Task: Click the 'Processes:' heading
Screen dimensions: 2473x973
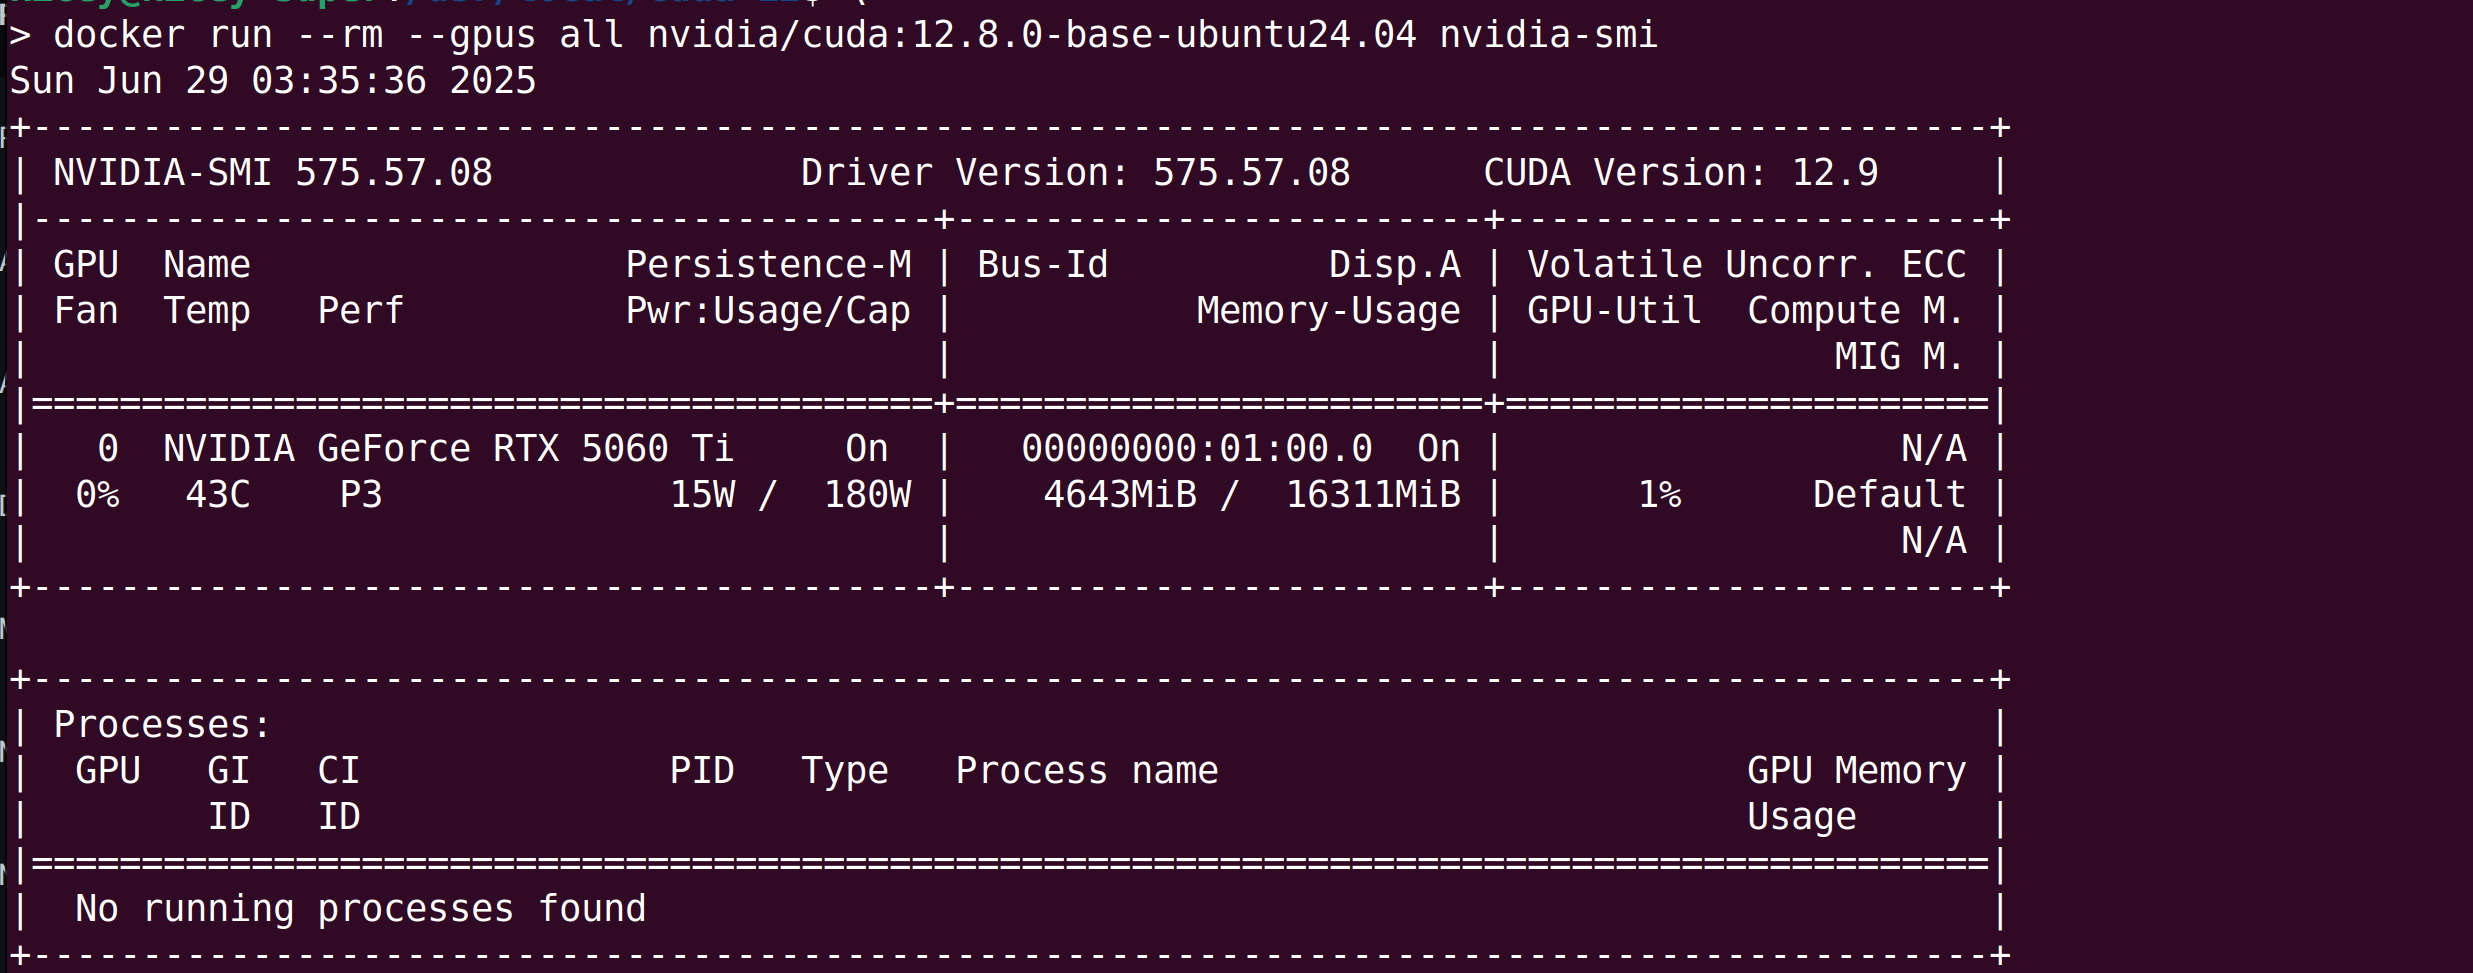Action: 163,725
